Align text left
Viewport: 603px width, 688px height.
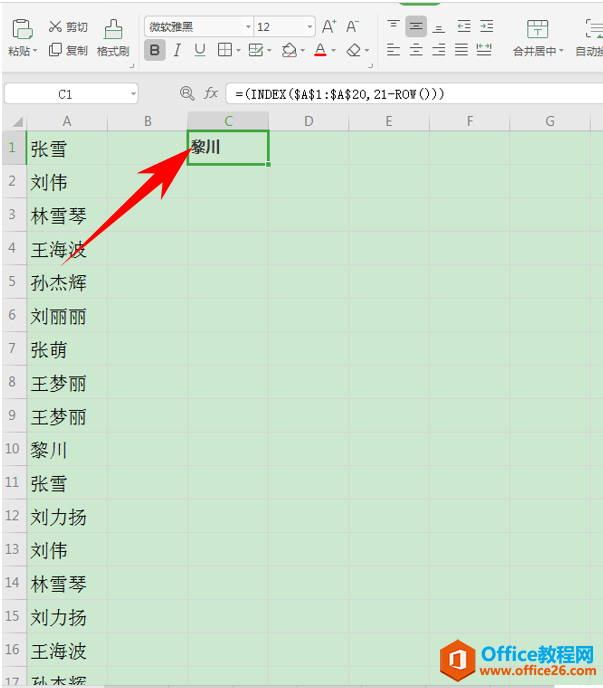(393, 50)
